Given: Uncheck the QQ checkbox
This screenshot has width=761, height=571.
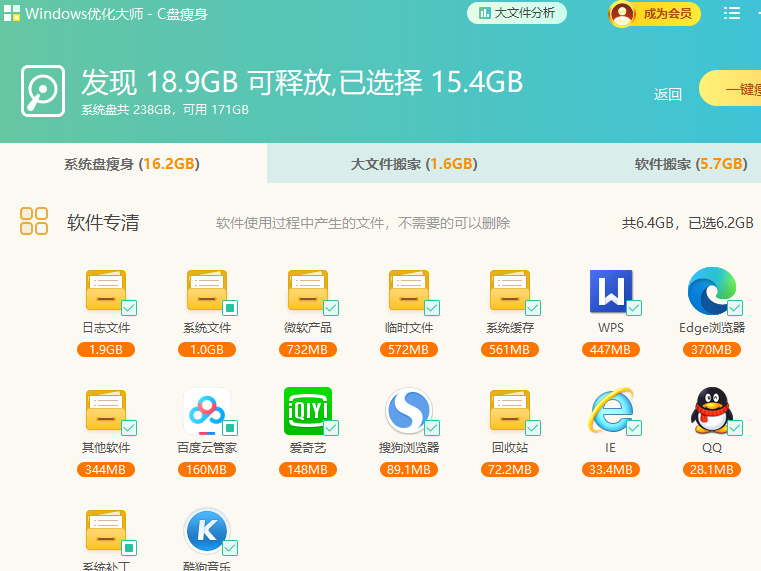Looking at the screenshot, I should pos(735,428).
